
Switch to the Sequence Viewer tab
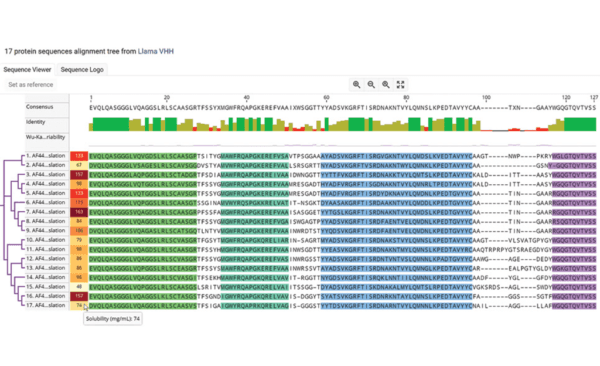27,70
